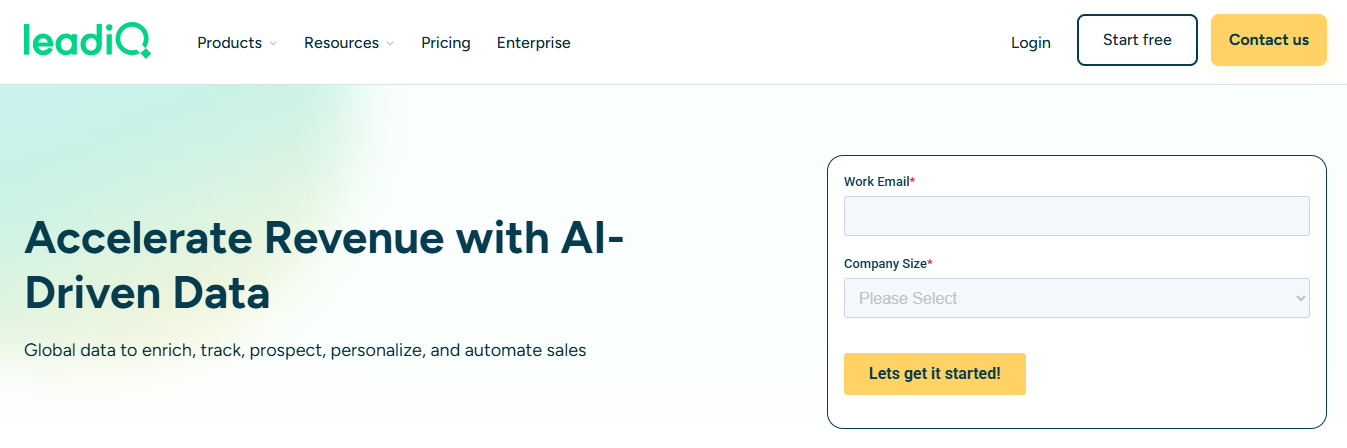Click the Accelerate Revenue headline

[x=324, y=265]
